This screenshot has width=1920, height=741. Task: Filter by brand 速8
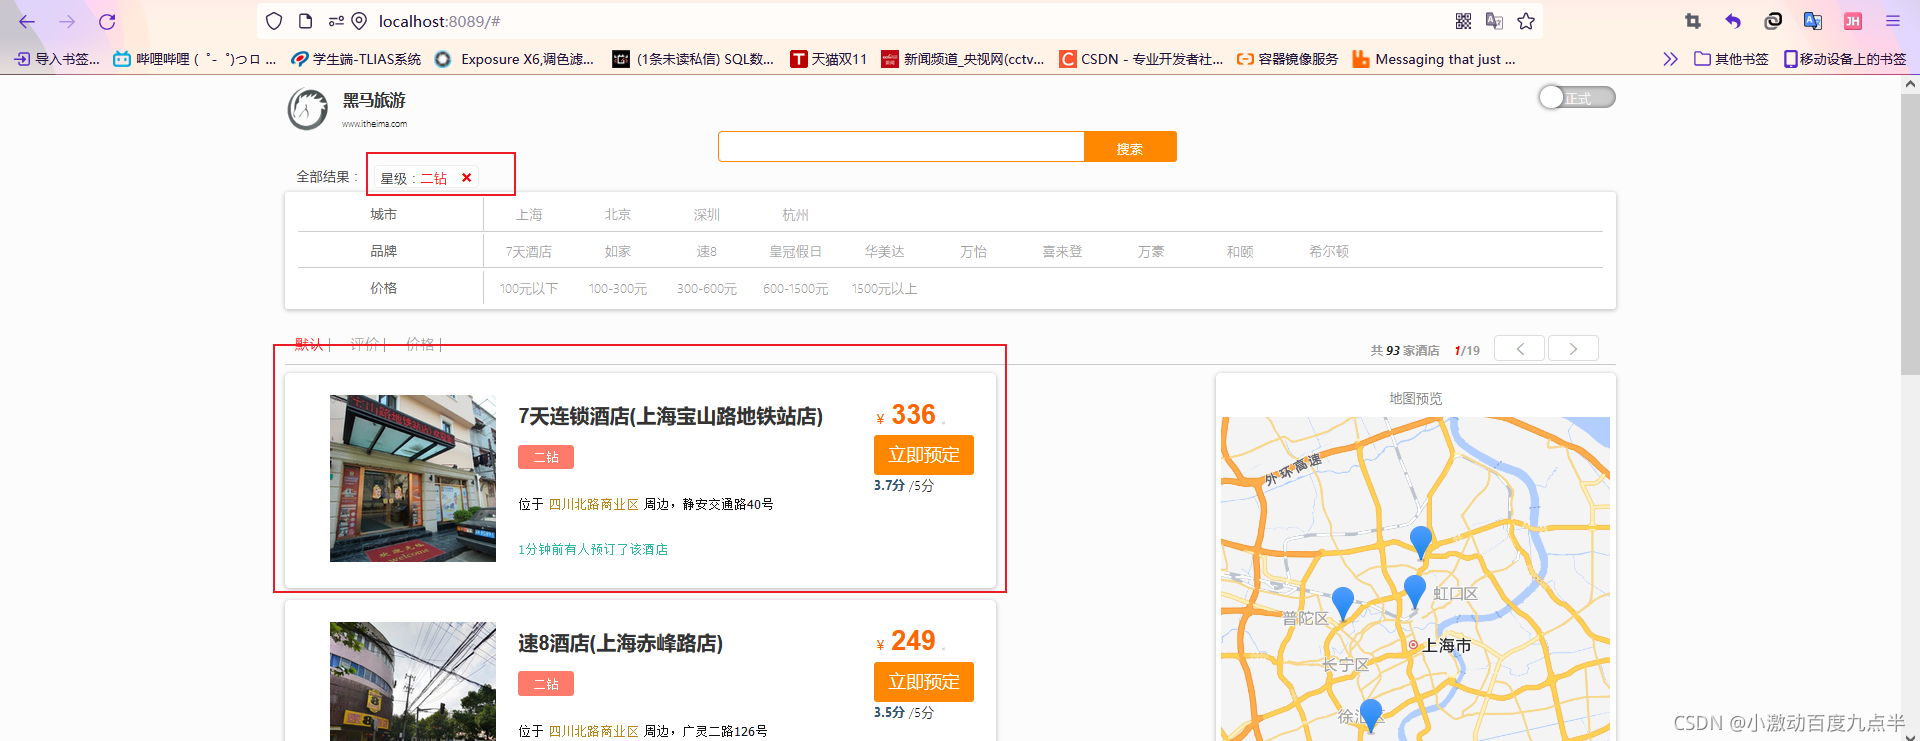pos(707,252)
